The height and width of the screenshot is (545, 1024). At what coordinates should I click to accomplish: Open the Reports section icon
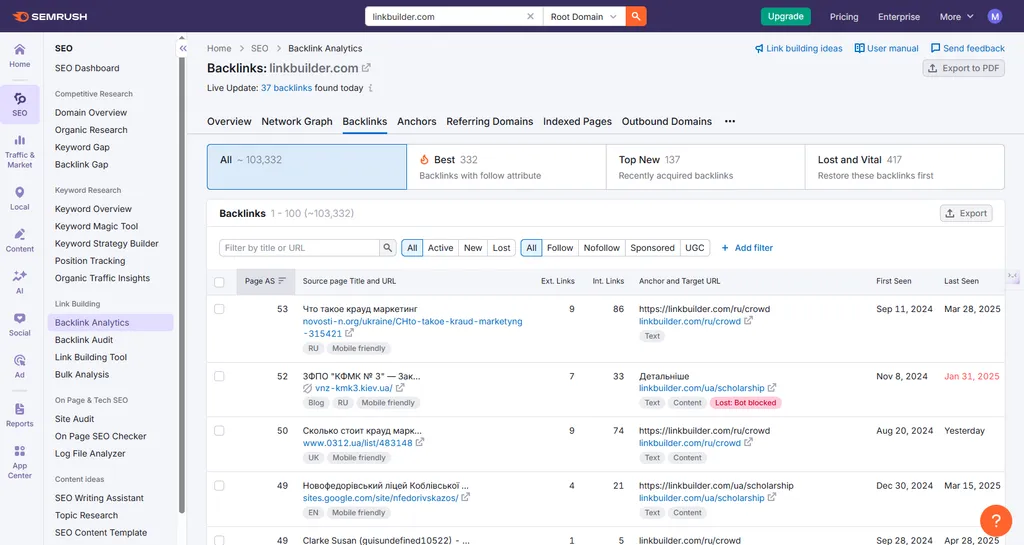pyautogui.click(x=20, y=415)
